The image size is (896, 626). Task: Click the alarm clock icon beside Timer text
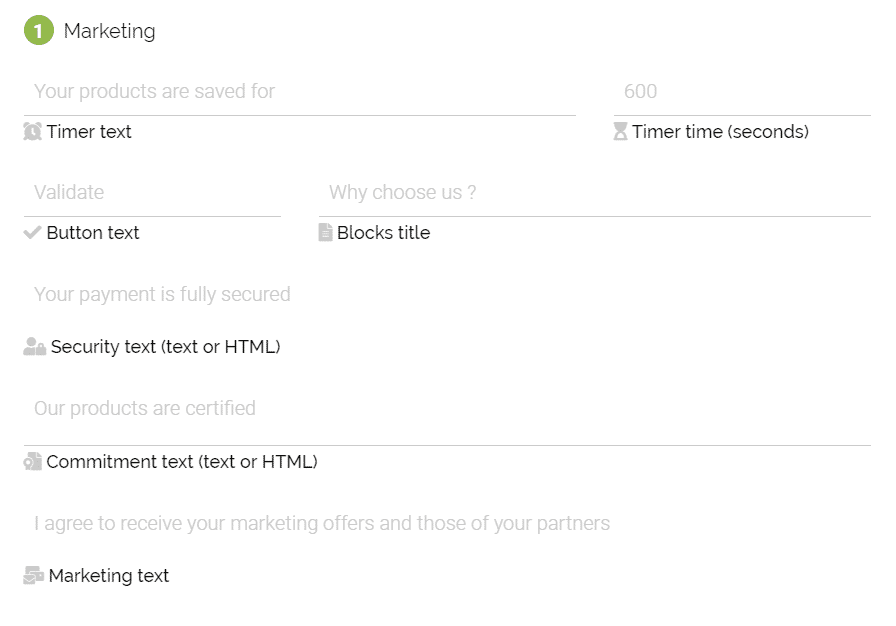(33, 131)
